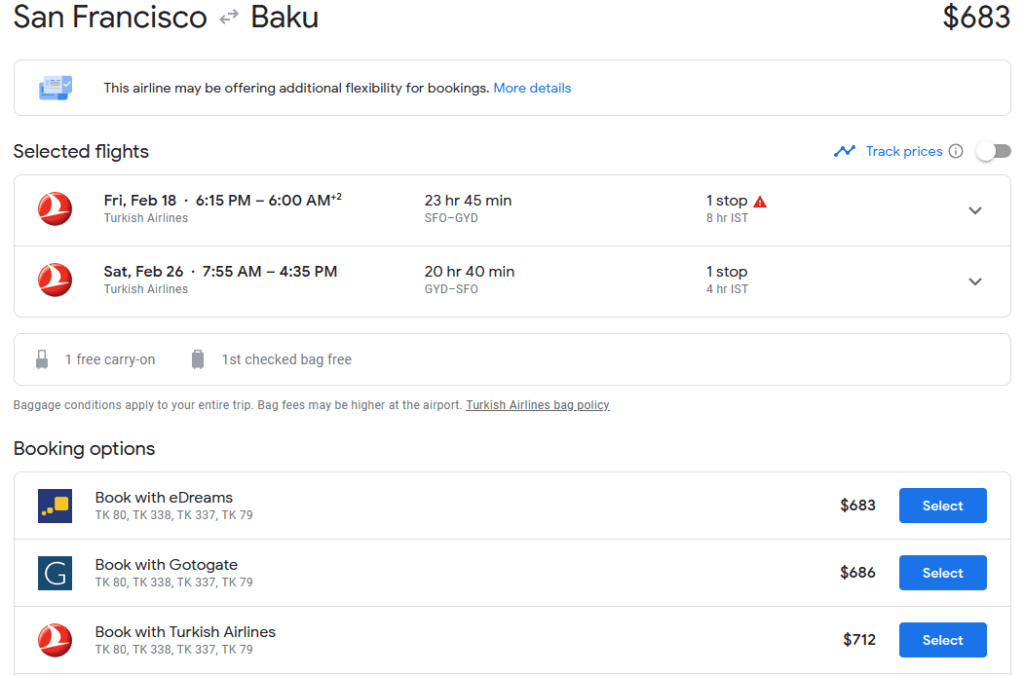Viewport: 1024px width, 676px height.
Task: Click the Gotogate logo in booking options
Action: (x=55, y=572)
